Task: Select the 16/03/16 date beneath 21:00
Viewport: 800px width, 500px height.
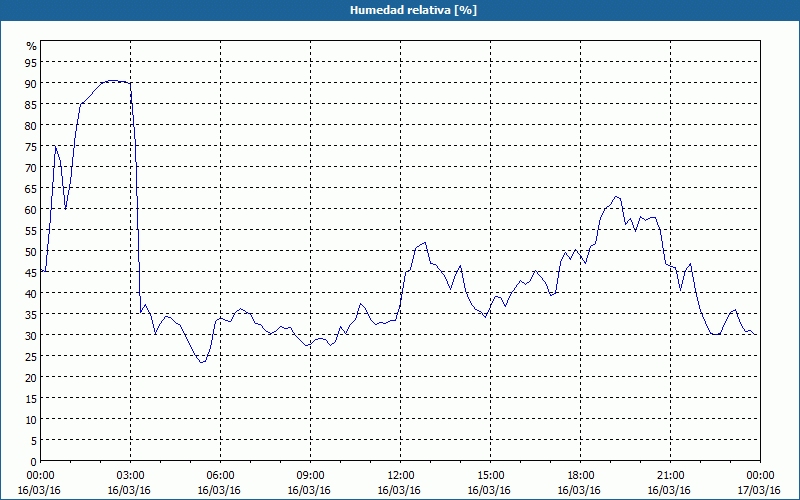Action: click(669, 490)
